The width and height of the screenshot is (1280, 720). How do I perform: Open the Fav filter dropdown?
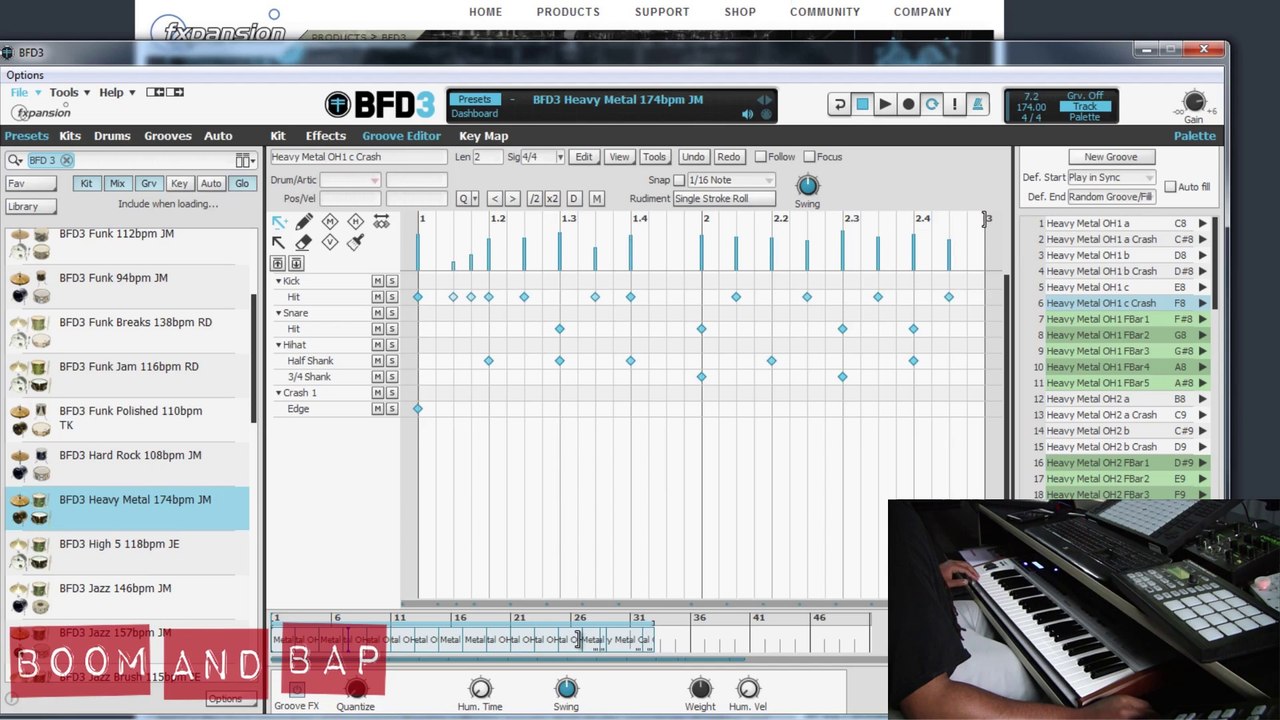click(31, 183)
